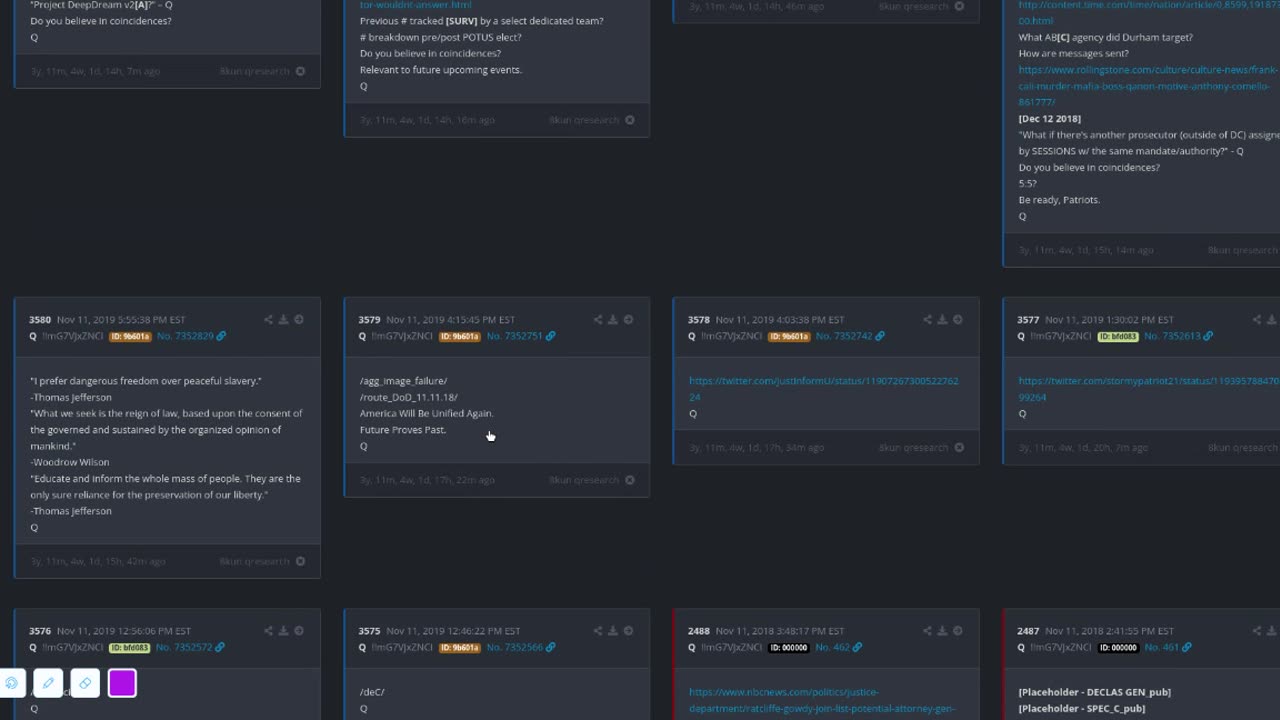Click the arrow-circle icon on post 3578
Screen dimensions: 1280x720
(957, 320)
